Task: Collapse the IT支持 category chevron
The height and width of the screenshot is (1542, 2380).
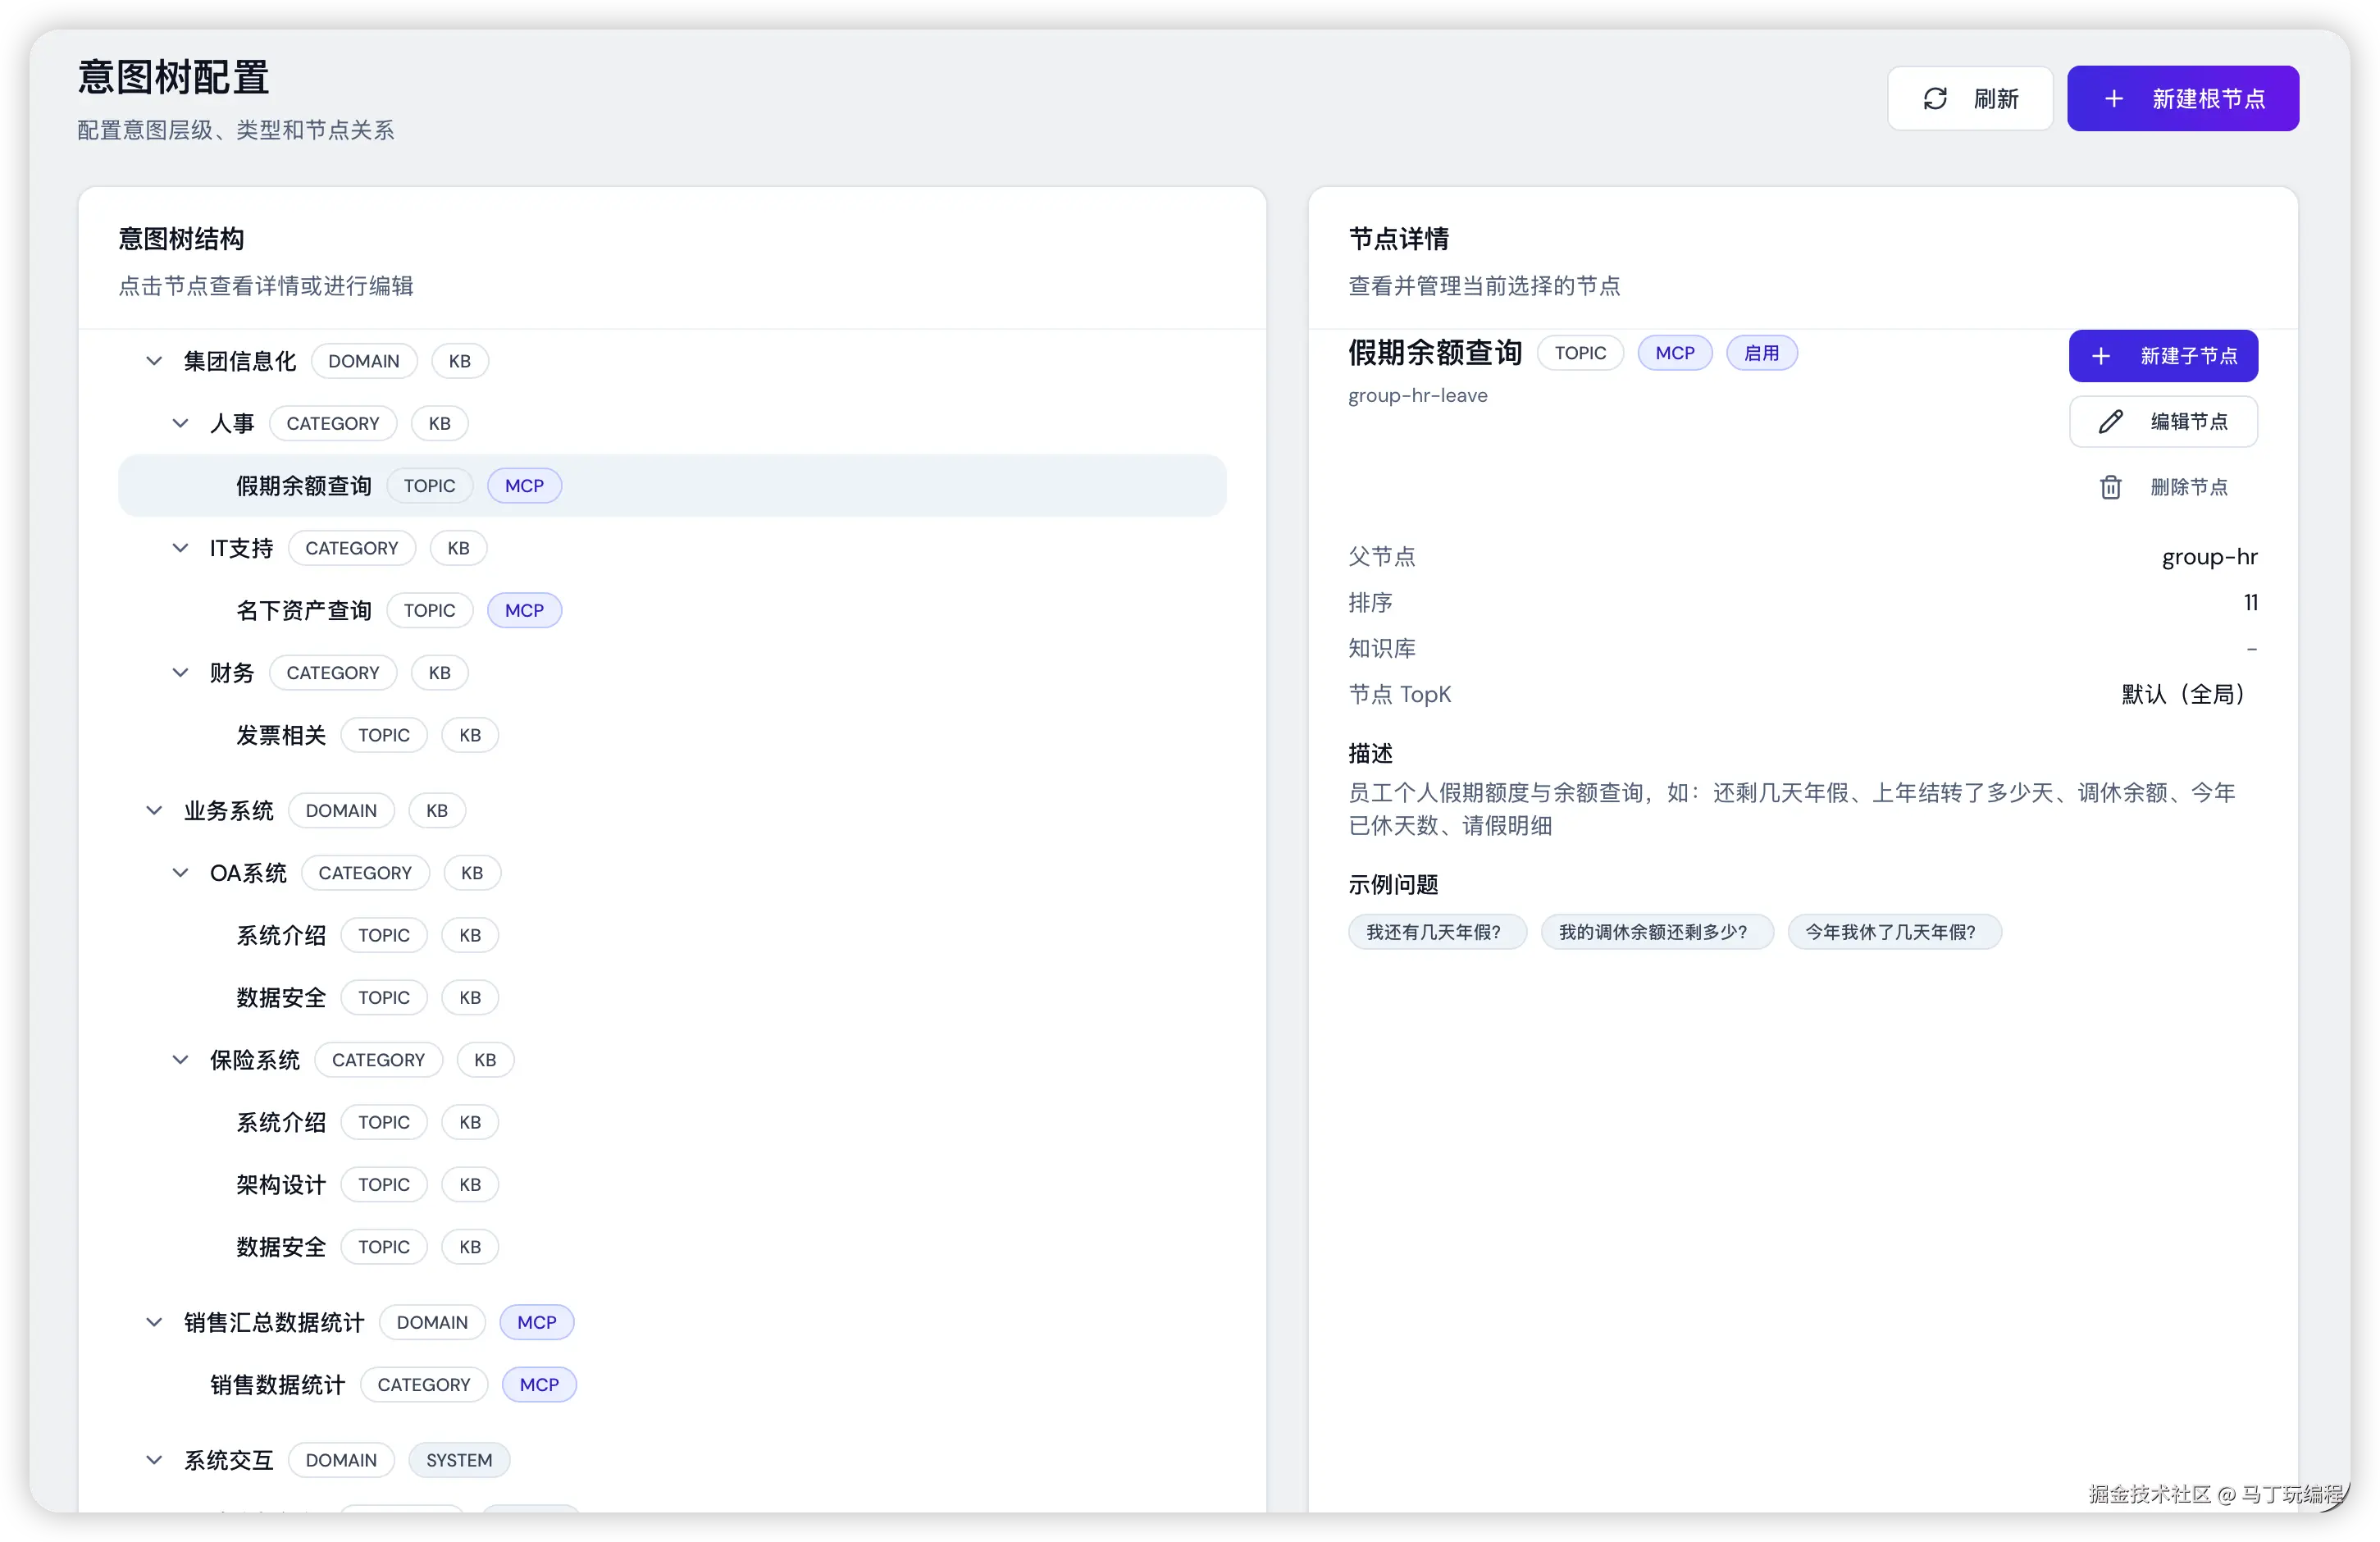Action: click(x=180, y=548)
